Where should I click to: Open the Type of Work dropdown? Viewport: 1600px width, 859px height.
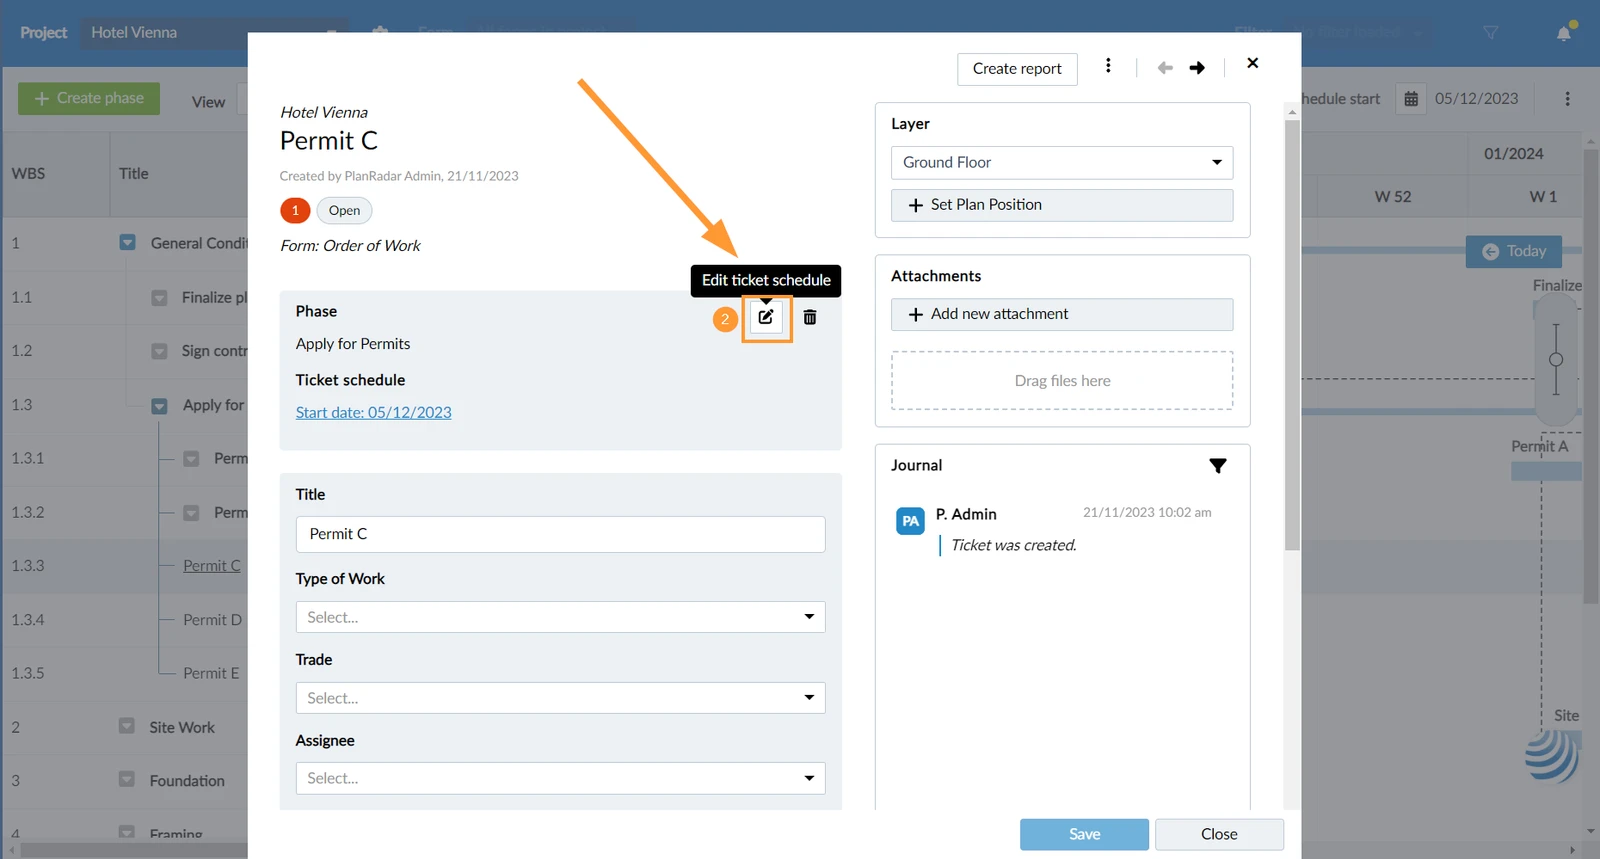[x=560, y=617]
